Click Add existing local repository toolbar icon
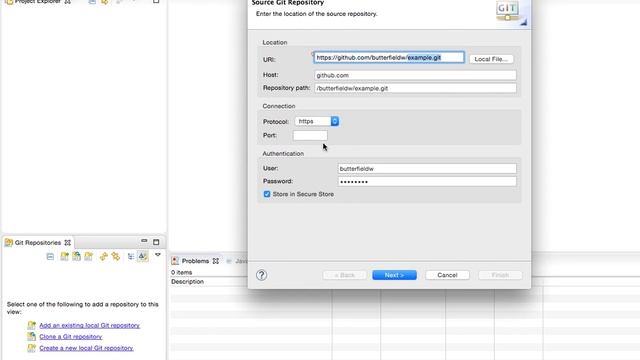Screen dimensions: 640x360 click(64, 256)
